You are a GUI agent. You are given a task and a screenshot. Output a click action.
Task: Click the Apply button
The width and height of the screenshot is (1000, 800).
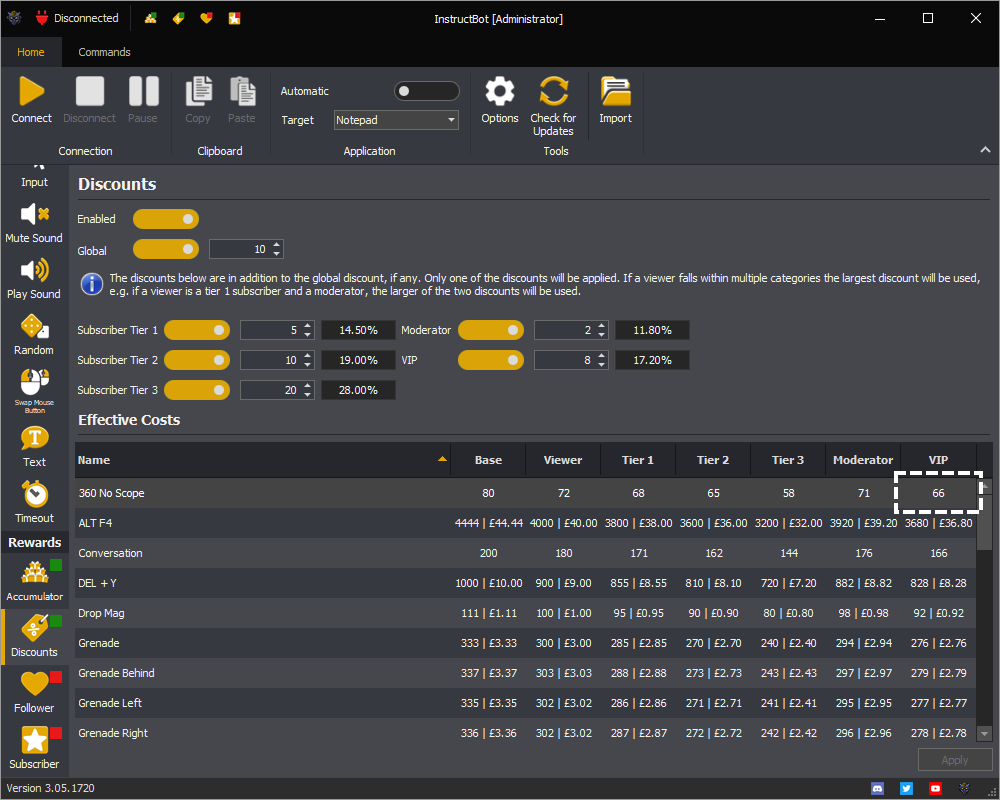pos(955,760)
